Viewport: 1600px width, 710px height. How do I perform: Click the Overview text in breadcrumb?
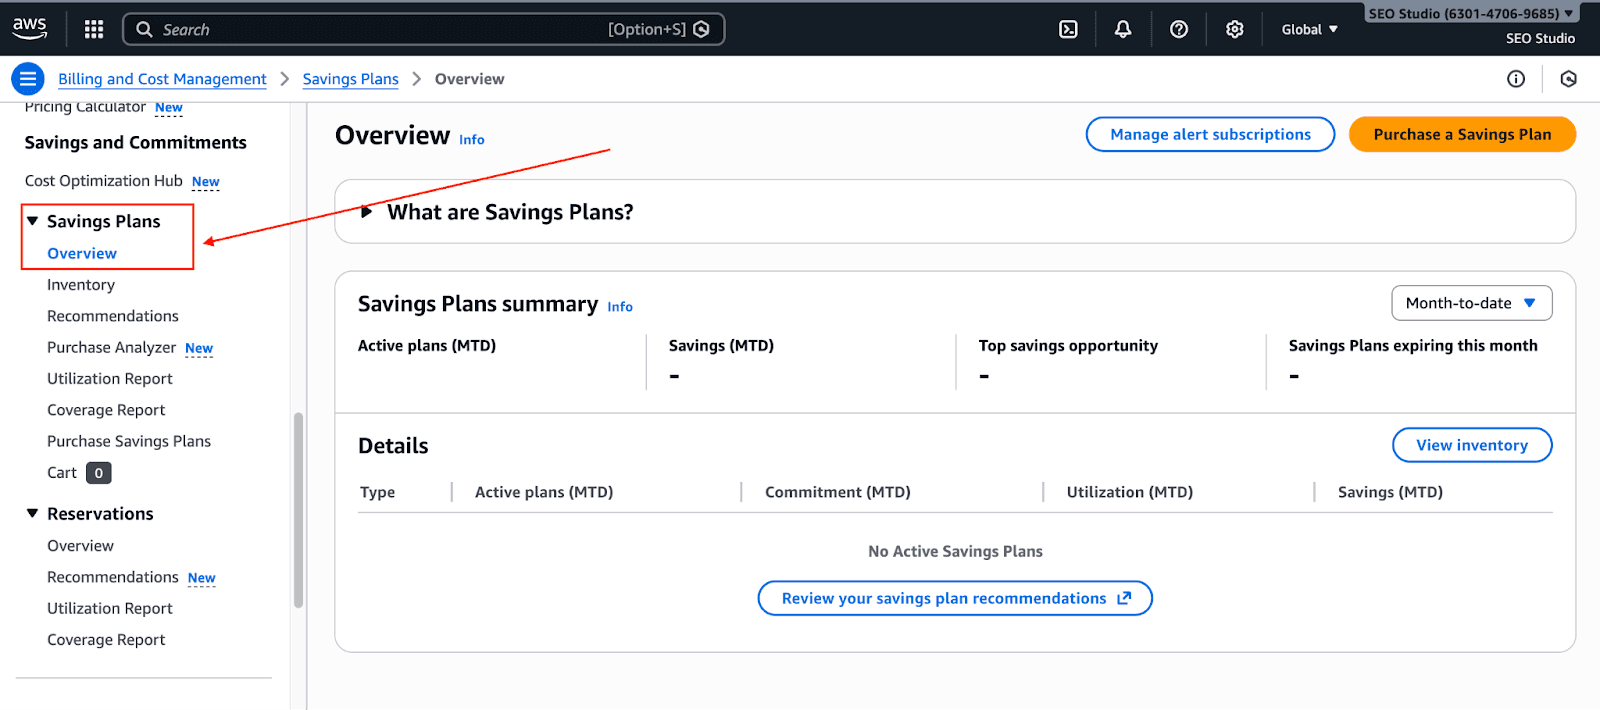pos(469,79)
